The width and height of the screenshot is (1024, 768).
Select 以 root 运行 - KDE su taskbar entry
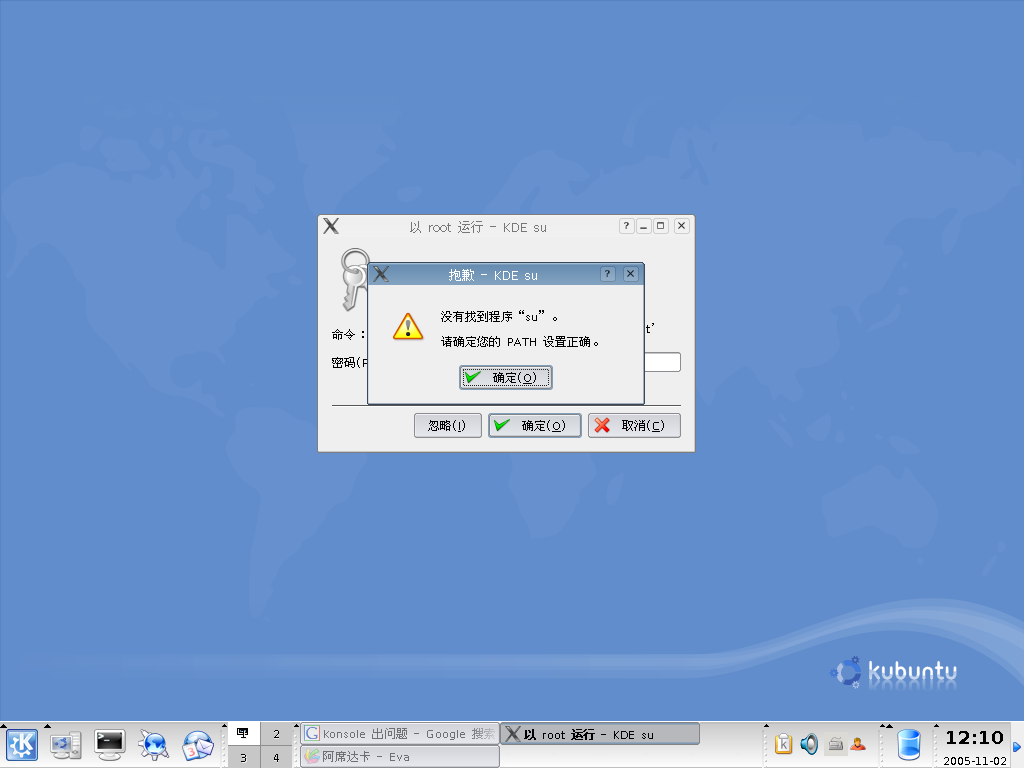[600, 733]
